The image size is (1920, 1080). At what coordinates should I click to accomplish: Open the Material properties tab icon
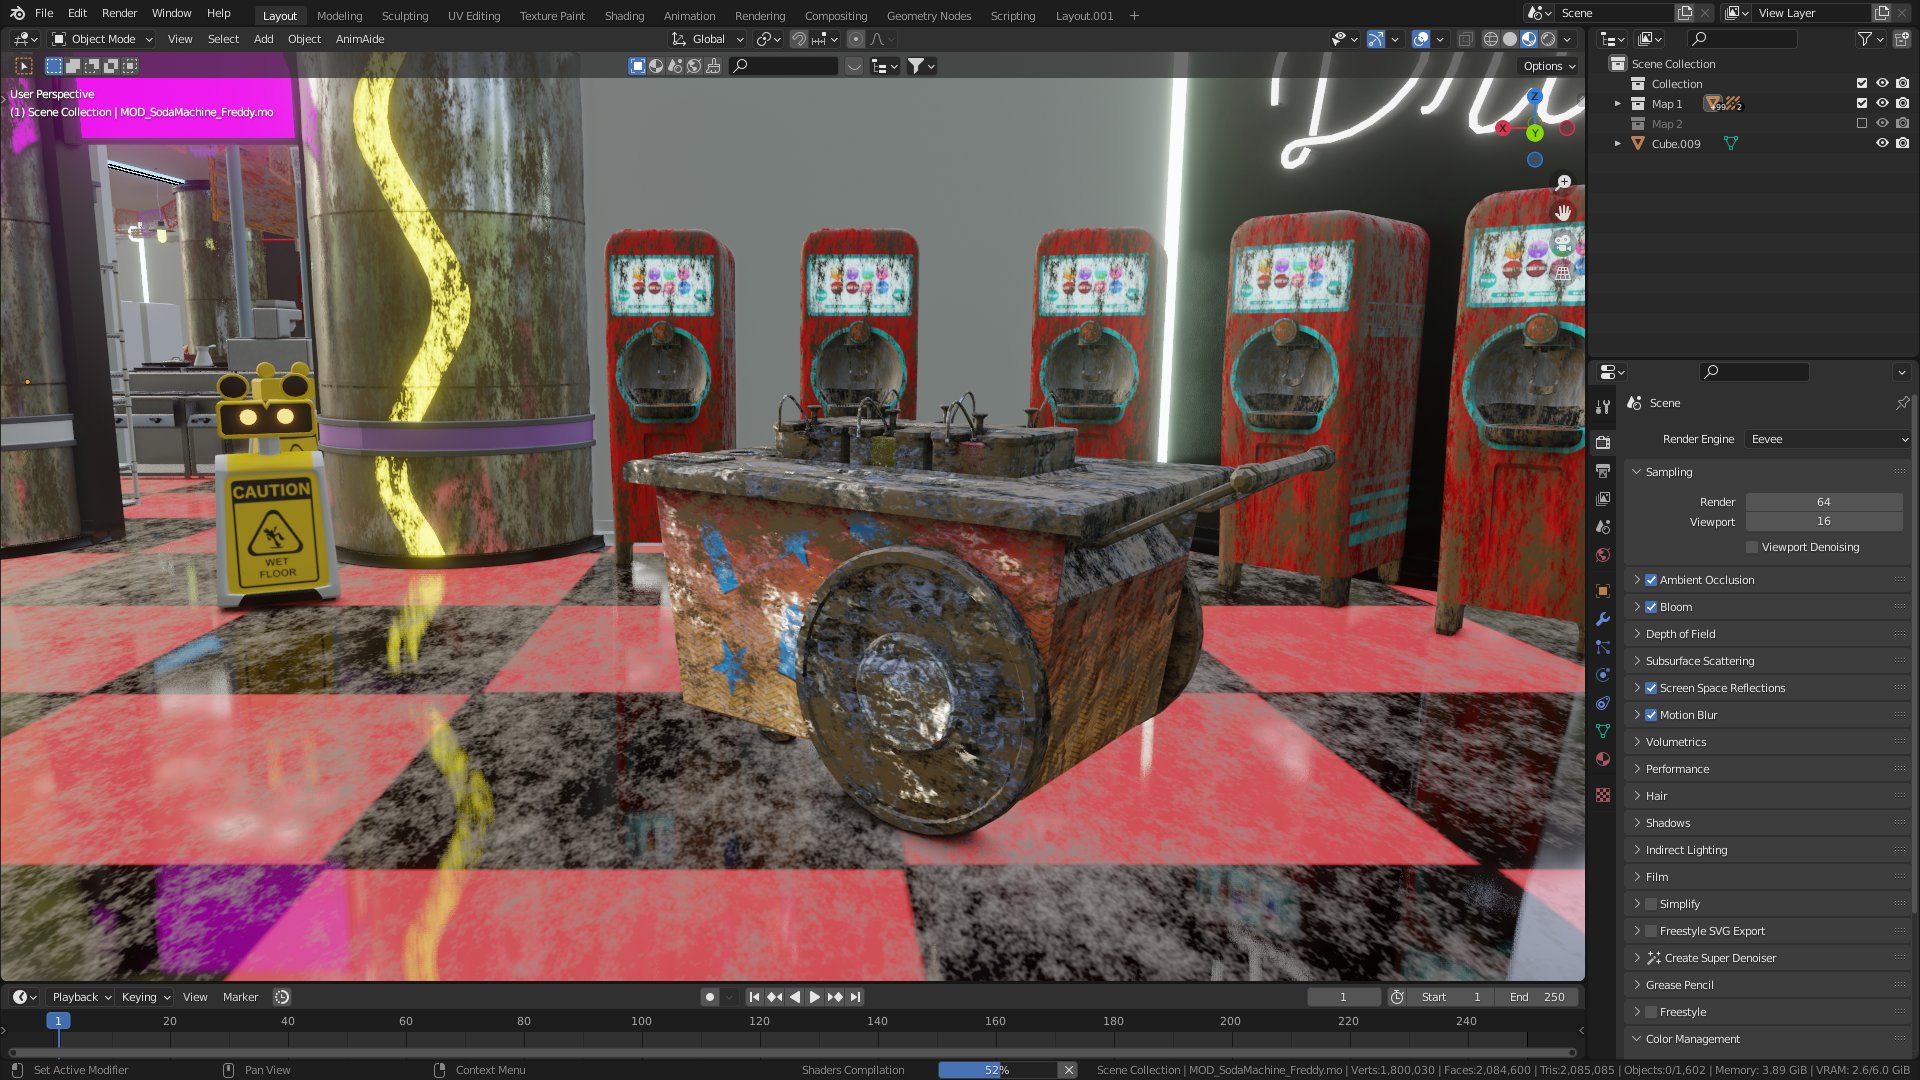1603,759
